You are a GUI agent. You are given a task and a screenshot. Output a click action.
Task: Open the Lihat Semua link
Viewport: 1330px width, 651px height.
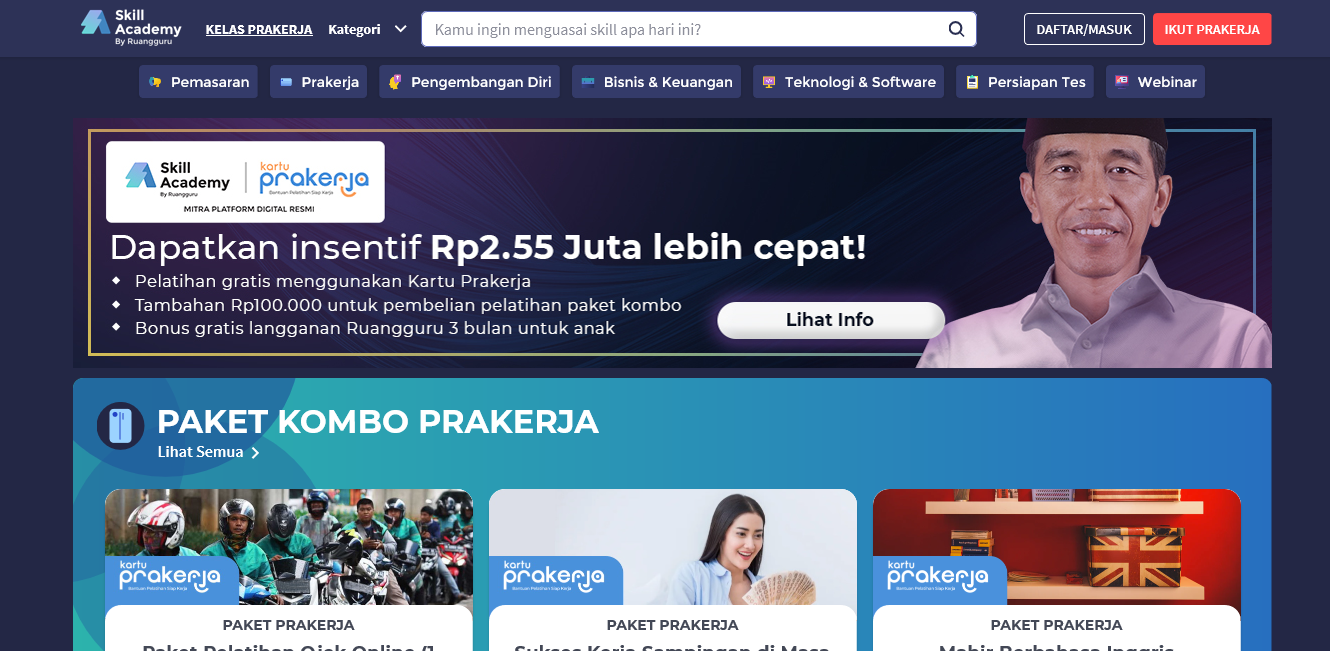point(200,452)
